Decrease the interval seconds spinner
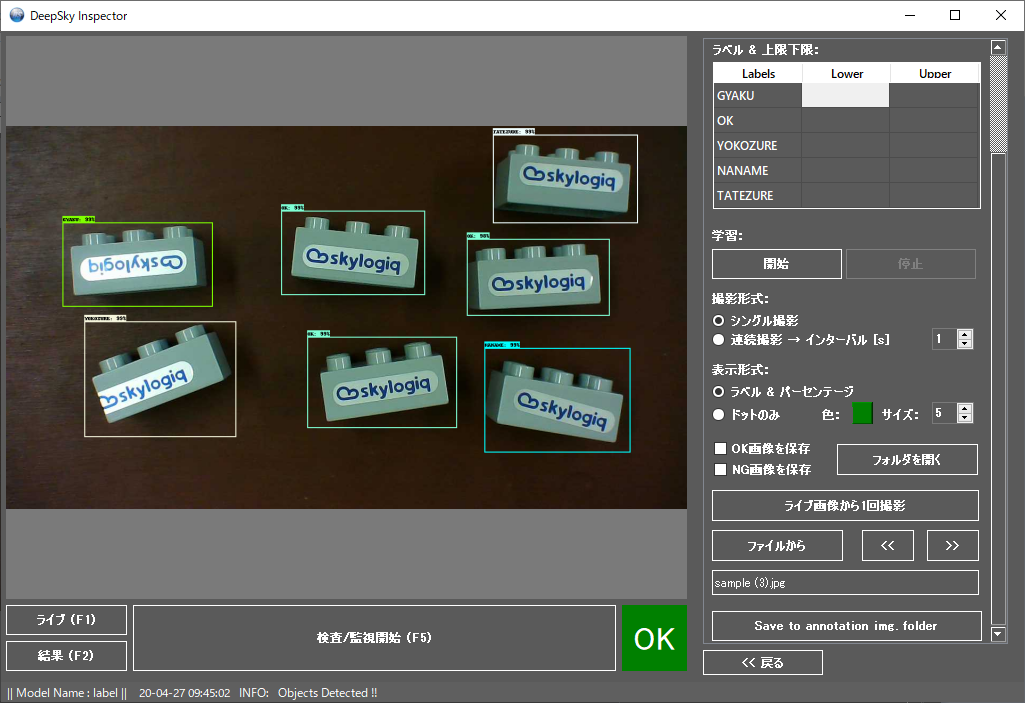Viewport: 1025px width, 703px height. coord(965,344)
